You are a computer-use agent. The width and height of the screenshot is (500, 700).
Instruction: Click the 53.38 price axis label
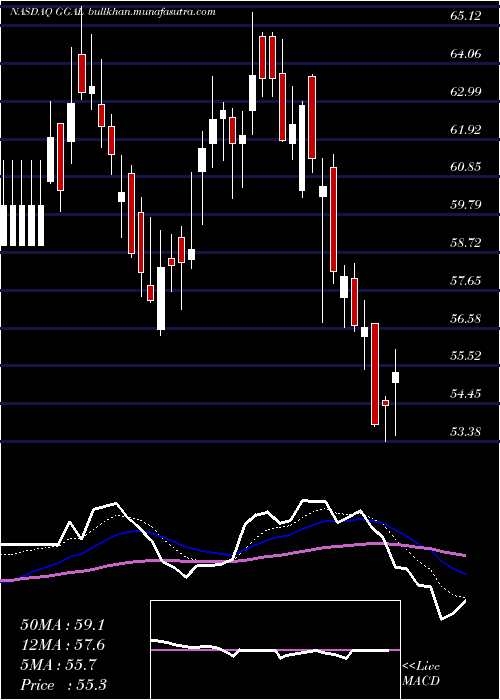pos(466,432)
